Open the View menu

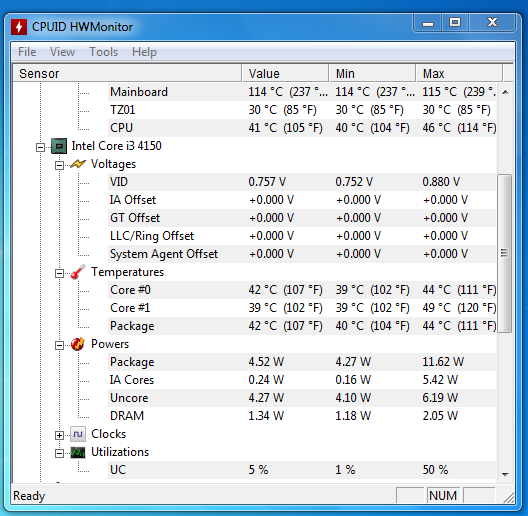point(62,52)
